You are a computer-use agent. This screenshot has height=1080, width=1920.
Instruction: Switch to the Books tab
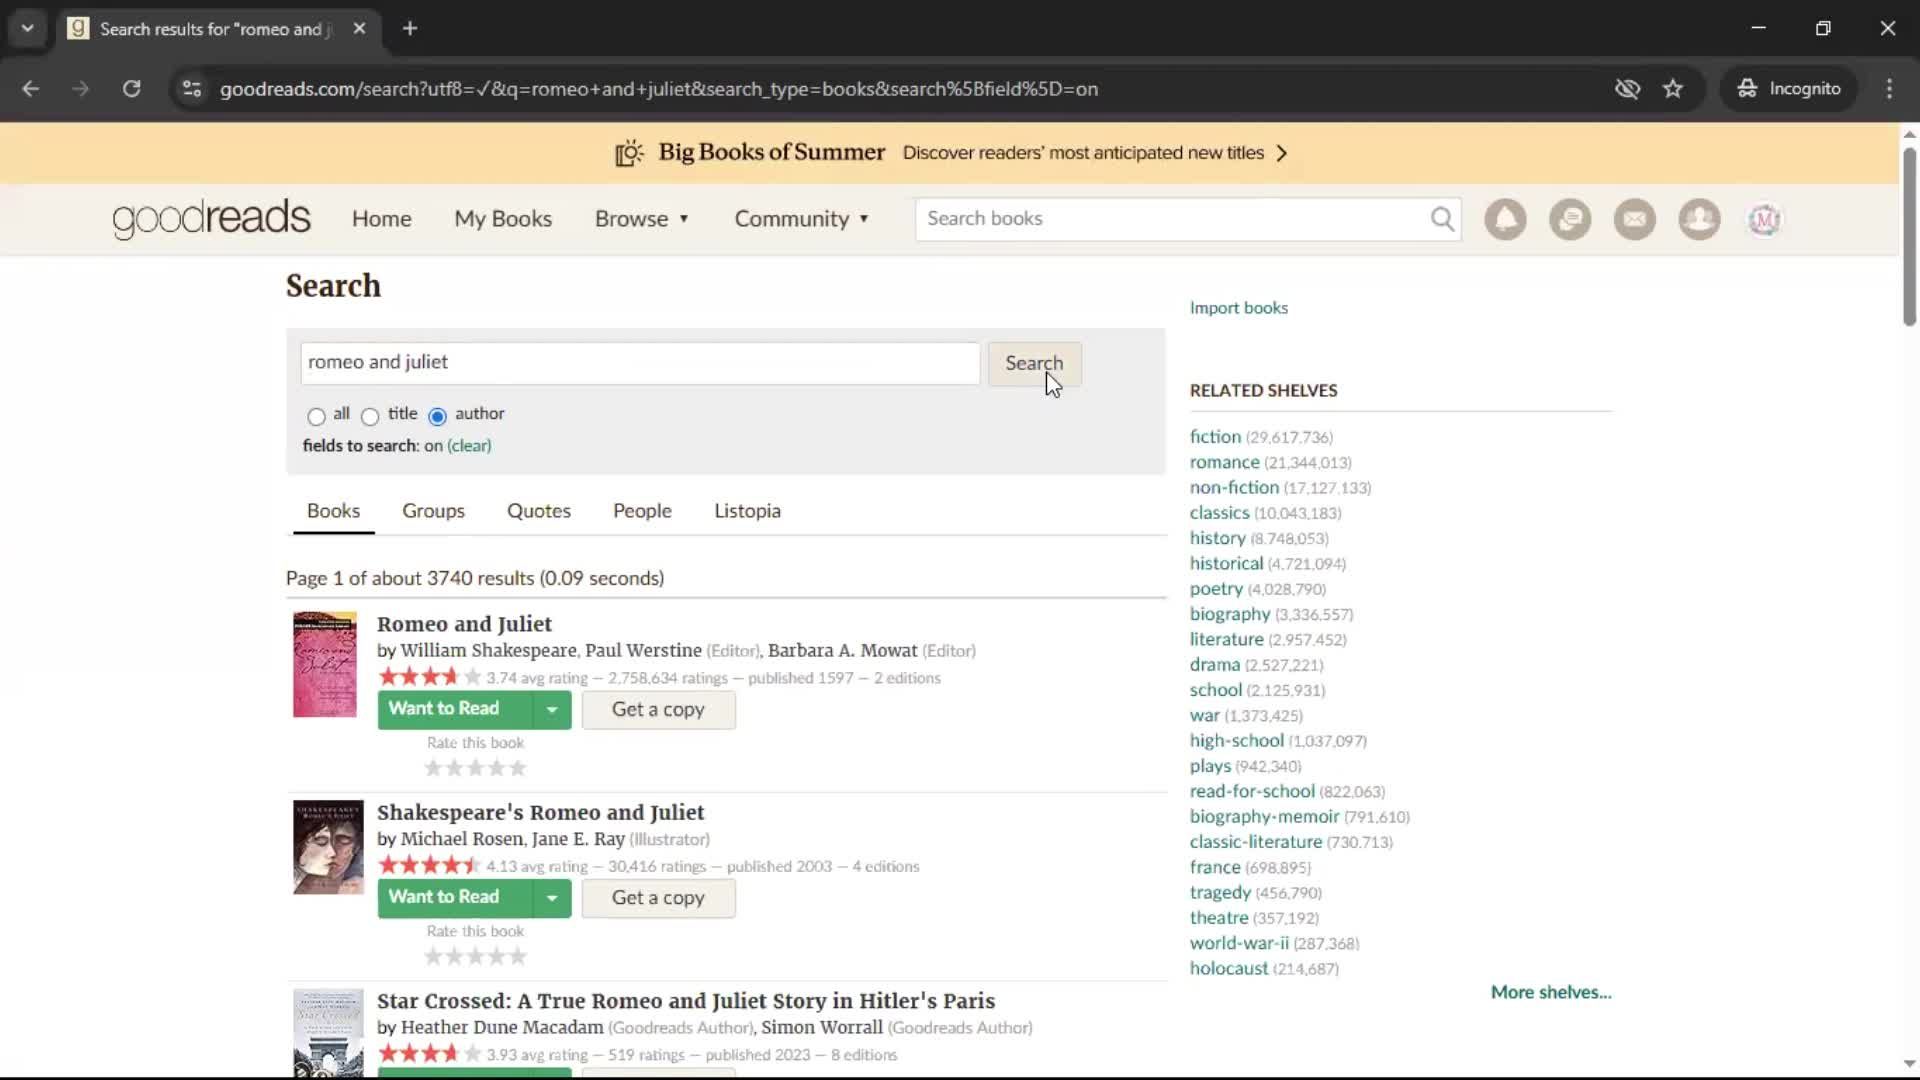[x=333, y=511]
